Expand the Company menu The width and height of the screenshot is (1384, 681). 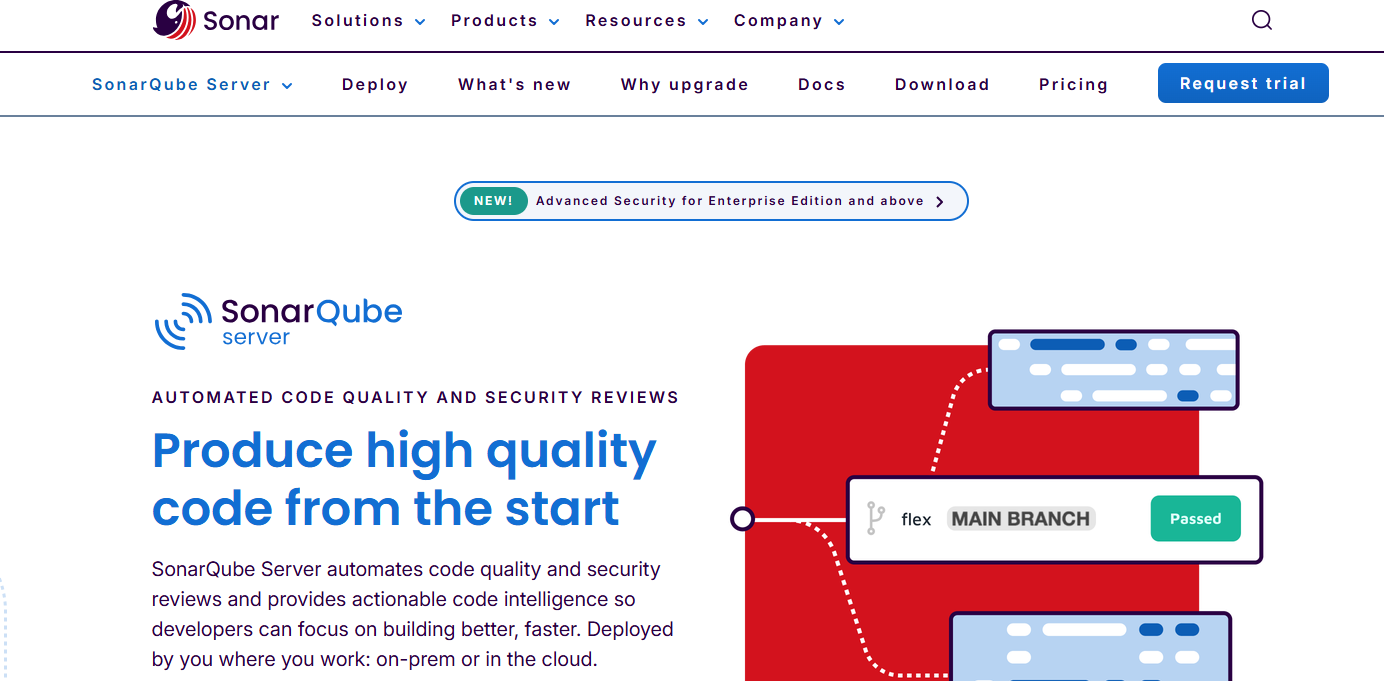pos(789,21)
